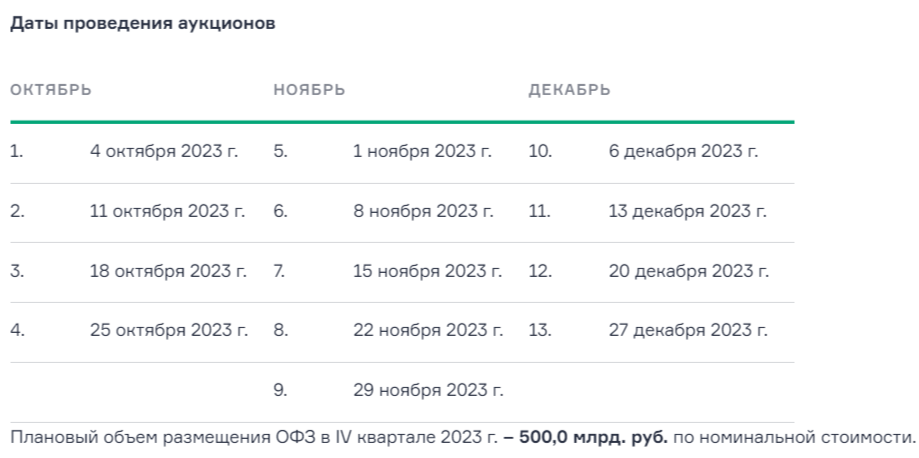Image resolution: width=919 pixels, height=458 pixels.
Task: Click the date 1 ноября 2023 г.
Action: (x=422, y=152)
